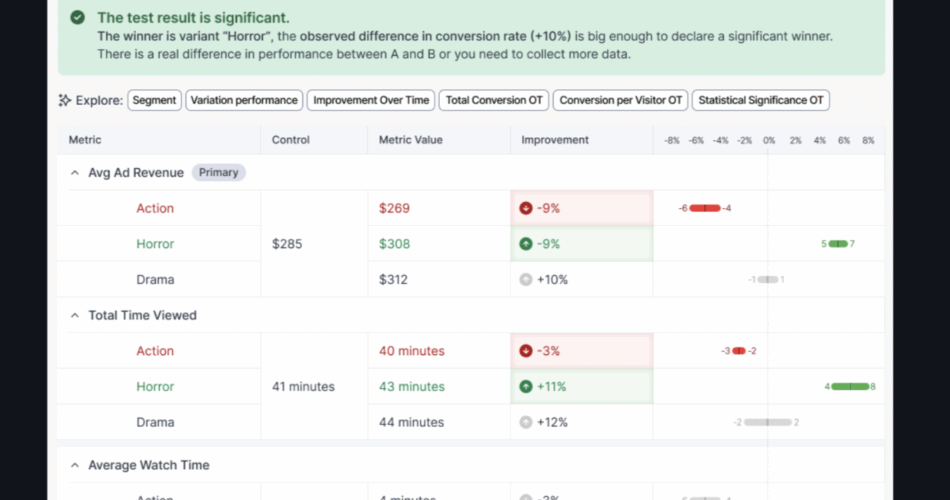This screenshot has height=500, width=950.
Task: Collapse the Average Watch Time section
Action: pos(74,466)
